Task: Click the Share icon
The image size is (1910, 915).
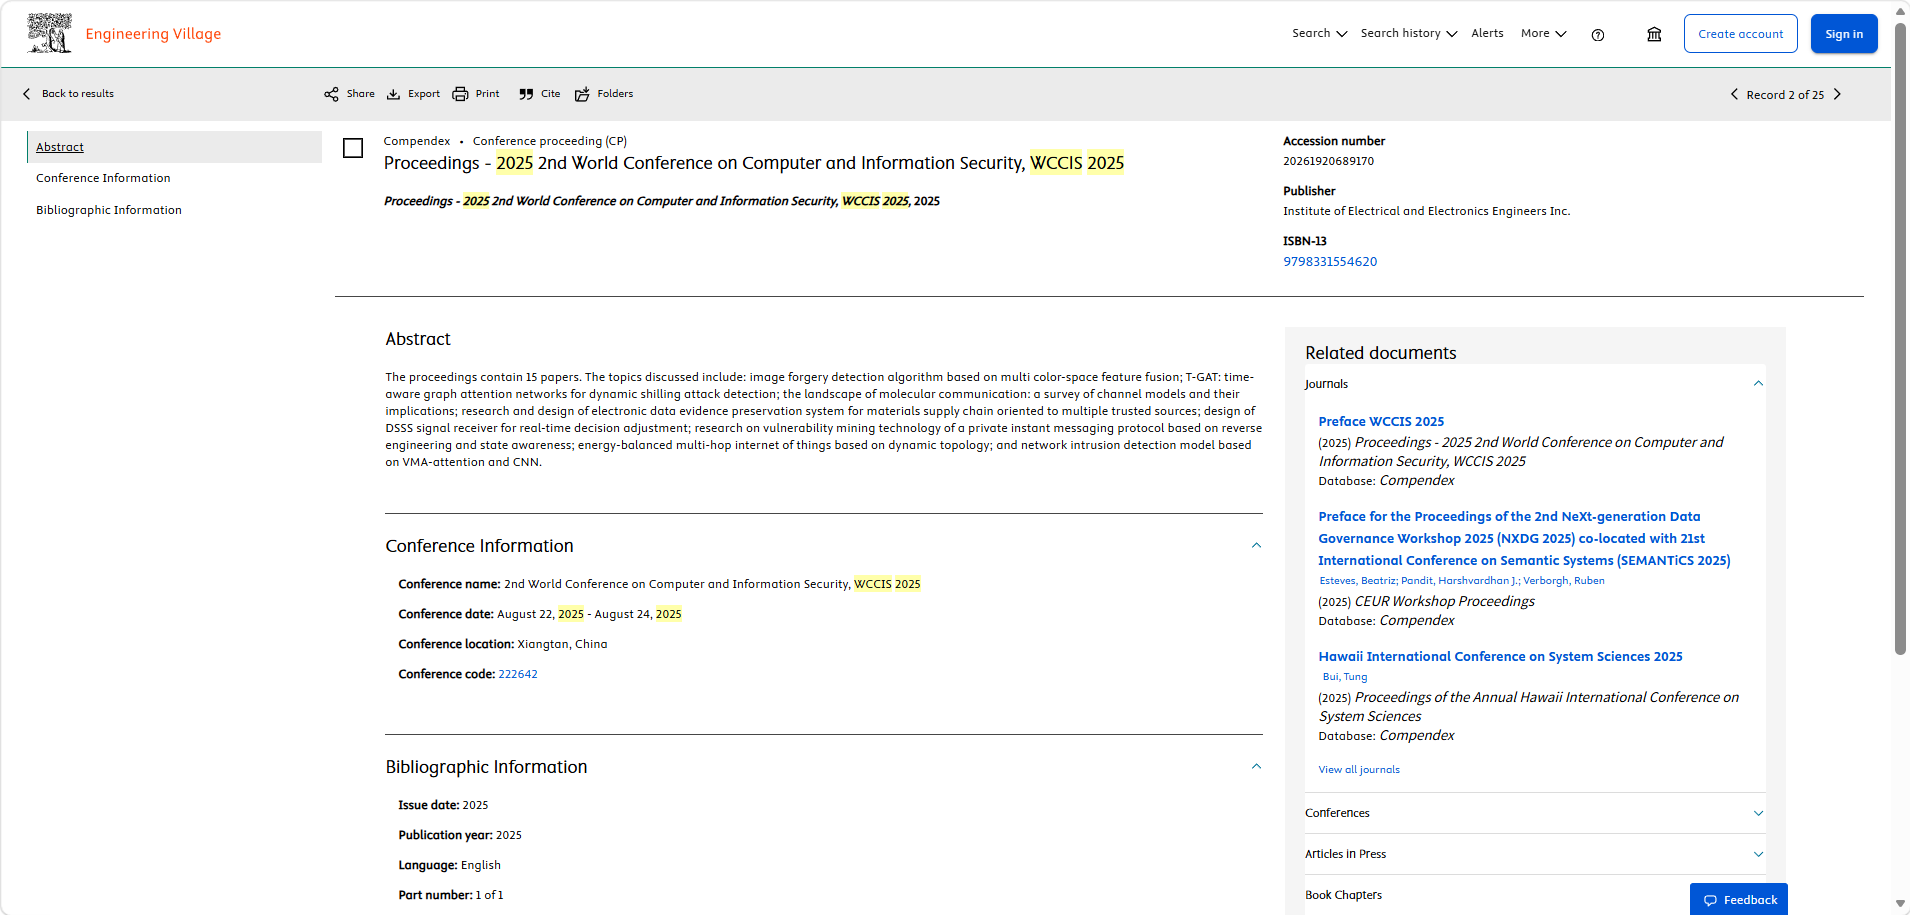Action: pyautogui.click(x=331, y=94)
